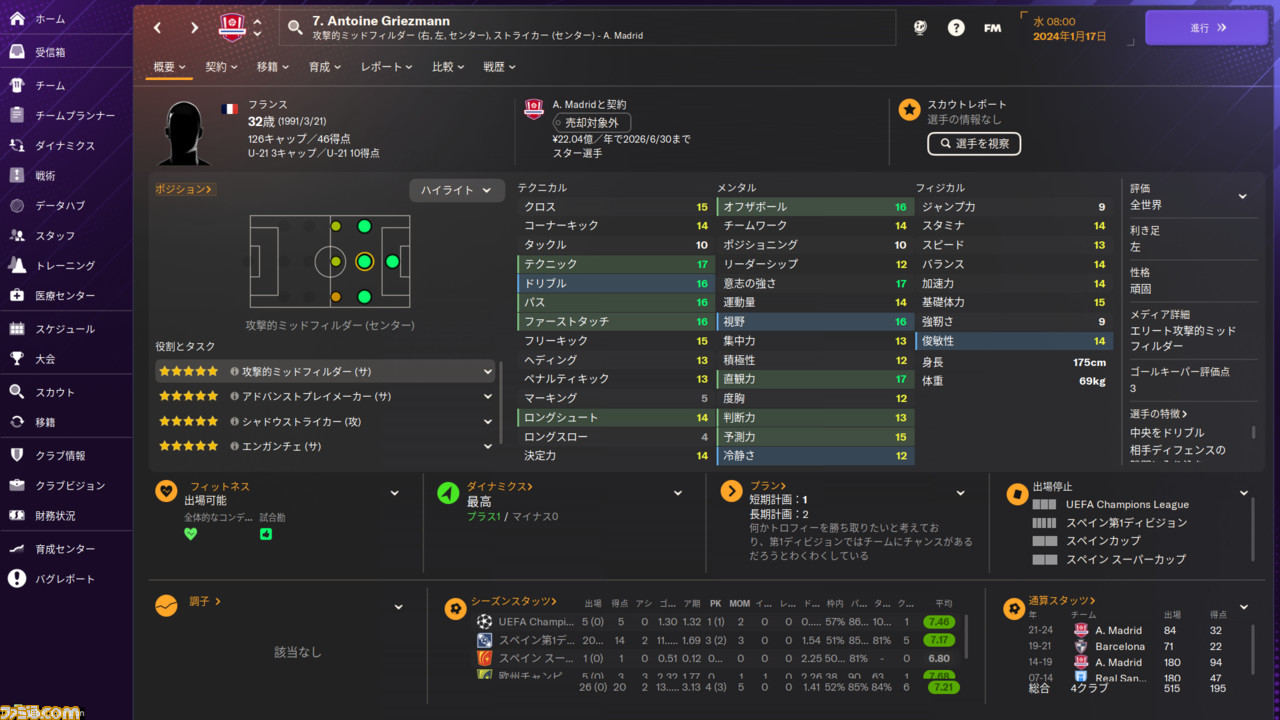
Task: Open the トレーニング training screen
Action: click(66, 265)
